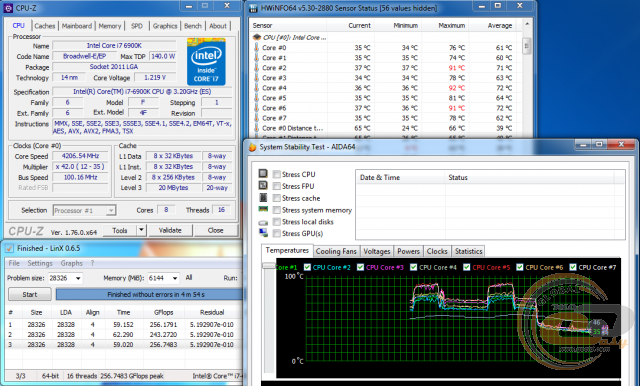Switch to Voltages tab in AIDA64
Viewport: 640px width, 386px height.
[377, 251]
